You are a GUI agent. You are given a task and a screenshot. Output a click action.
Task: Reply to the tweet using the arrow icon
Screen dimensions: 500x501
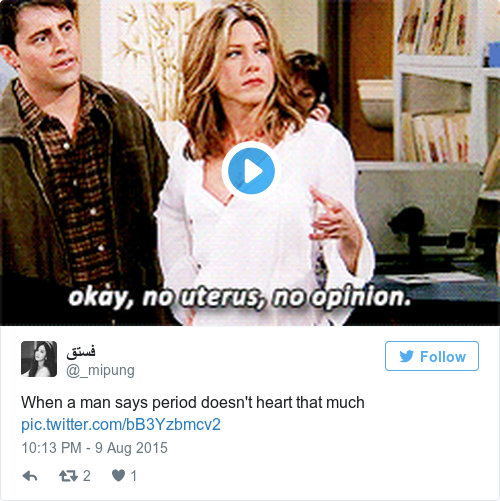30,476
